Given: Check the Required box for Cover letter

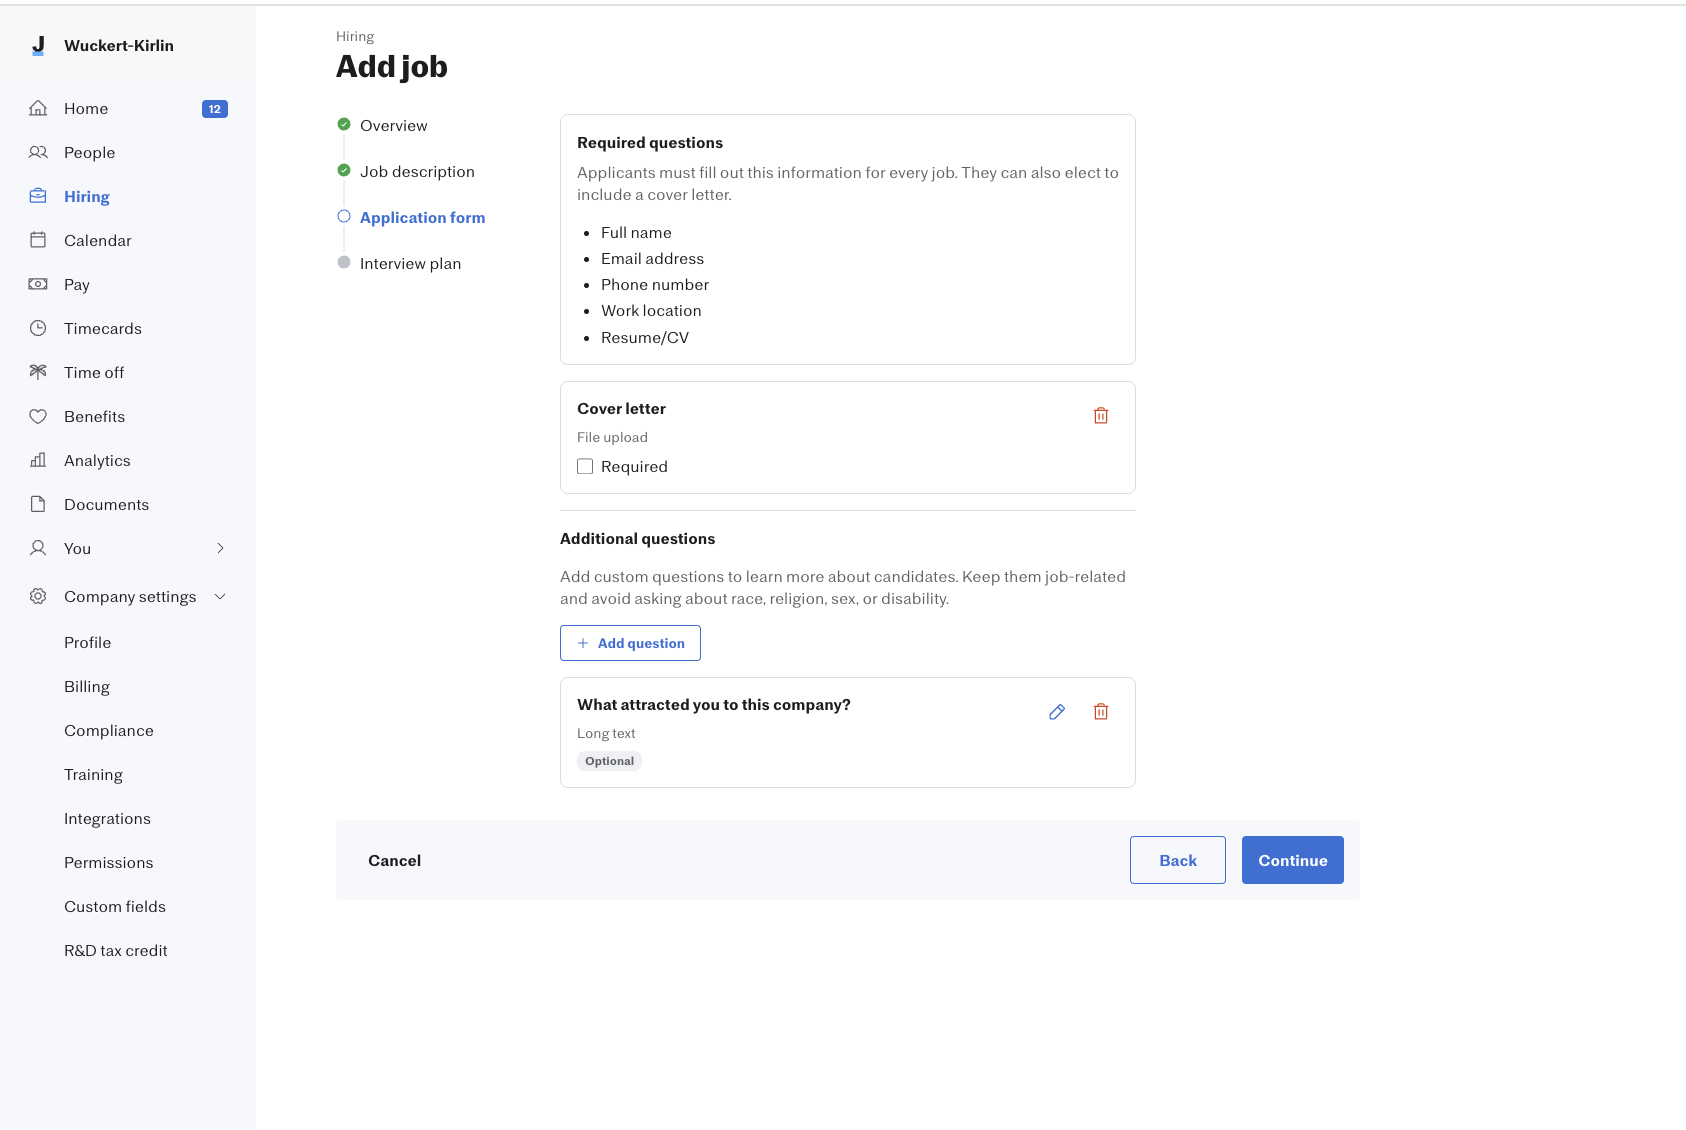Looking at the screenshot, I should pos(585,466).
